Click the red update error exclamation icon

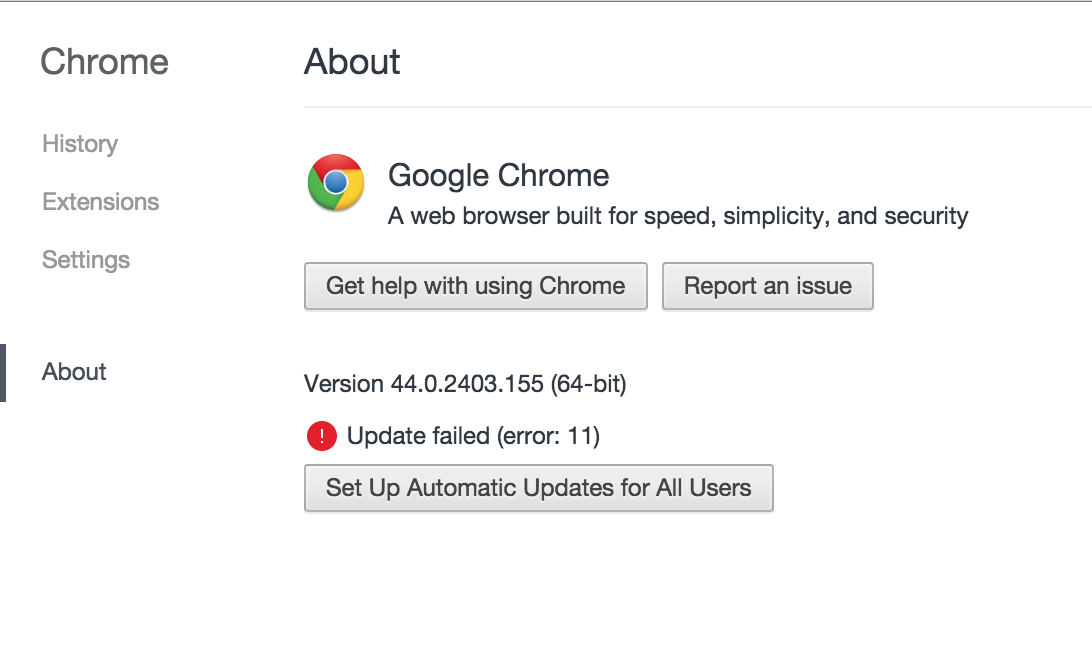coord(322,436)
